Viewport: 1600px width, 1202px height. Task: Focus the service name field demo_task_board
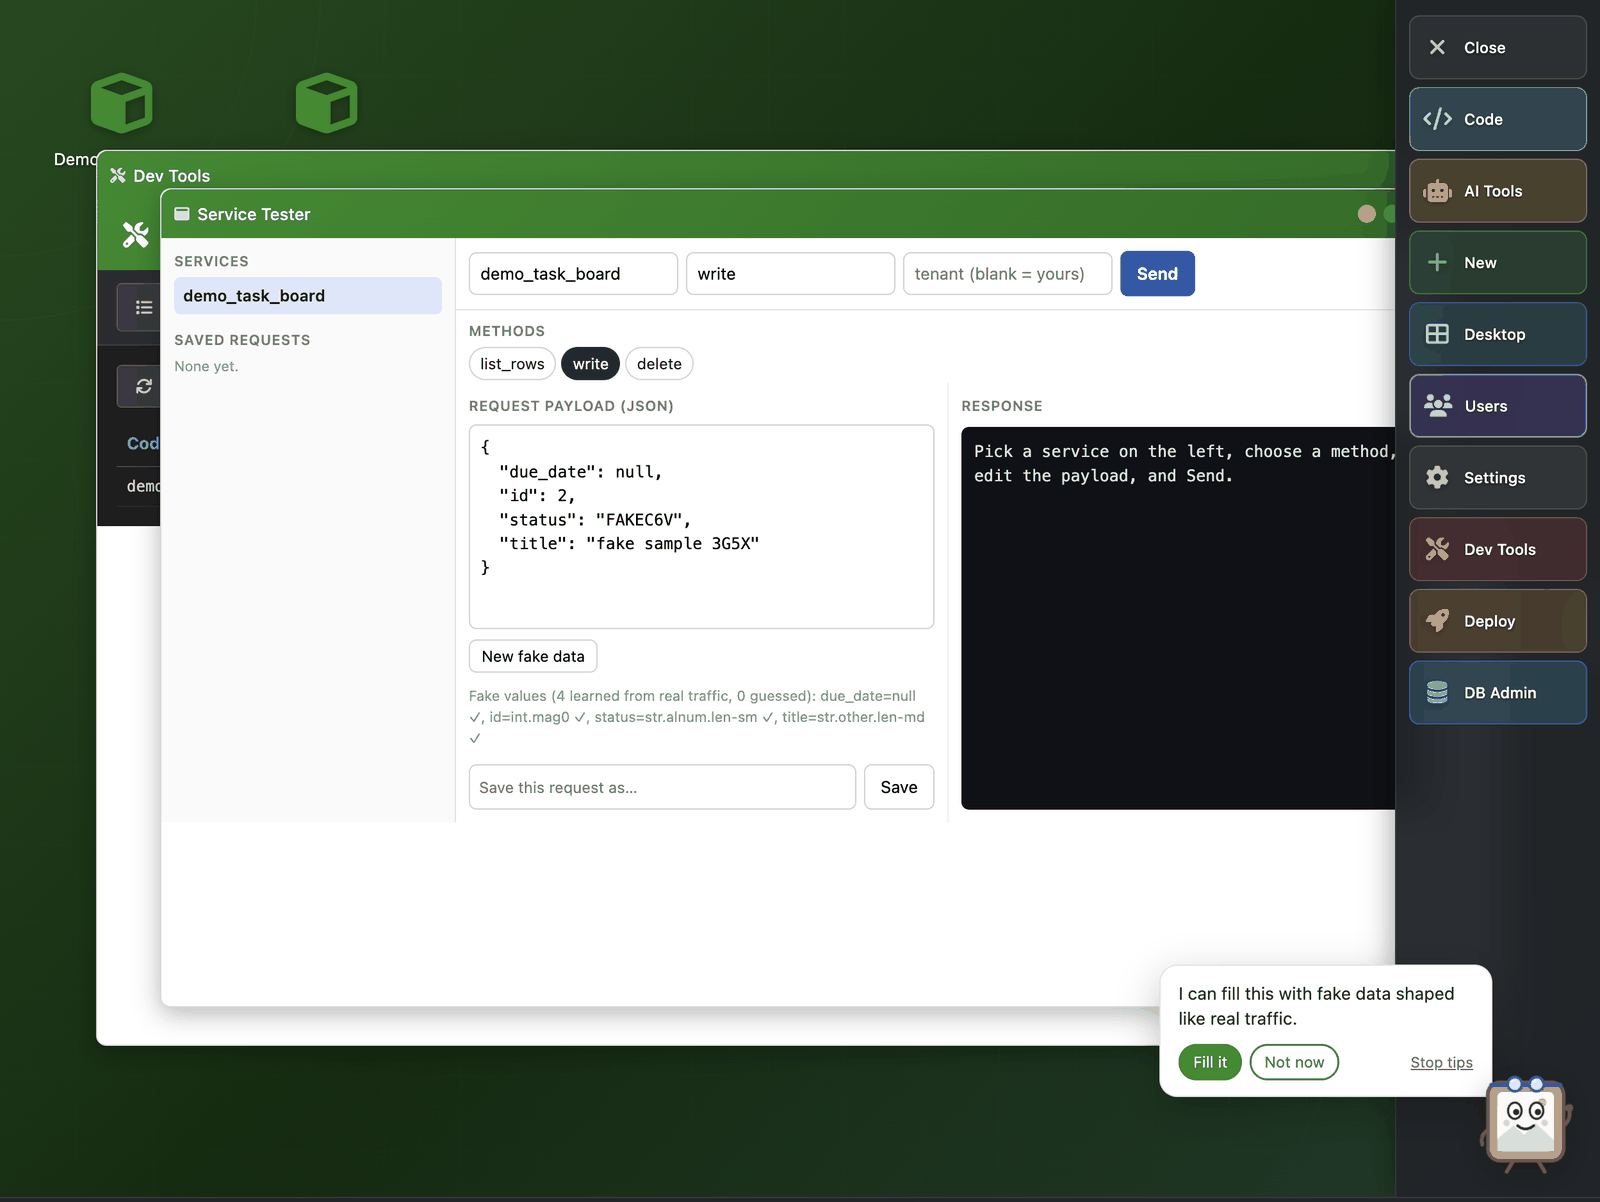coord(573,274)
